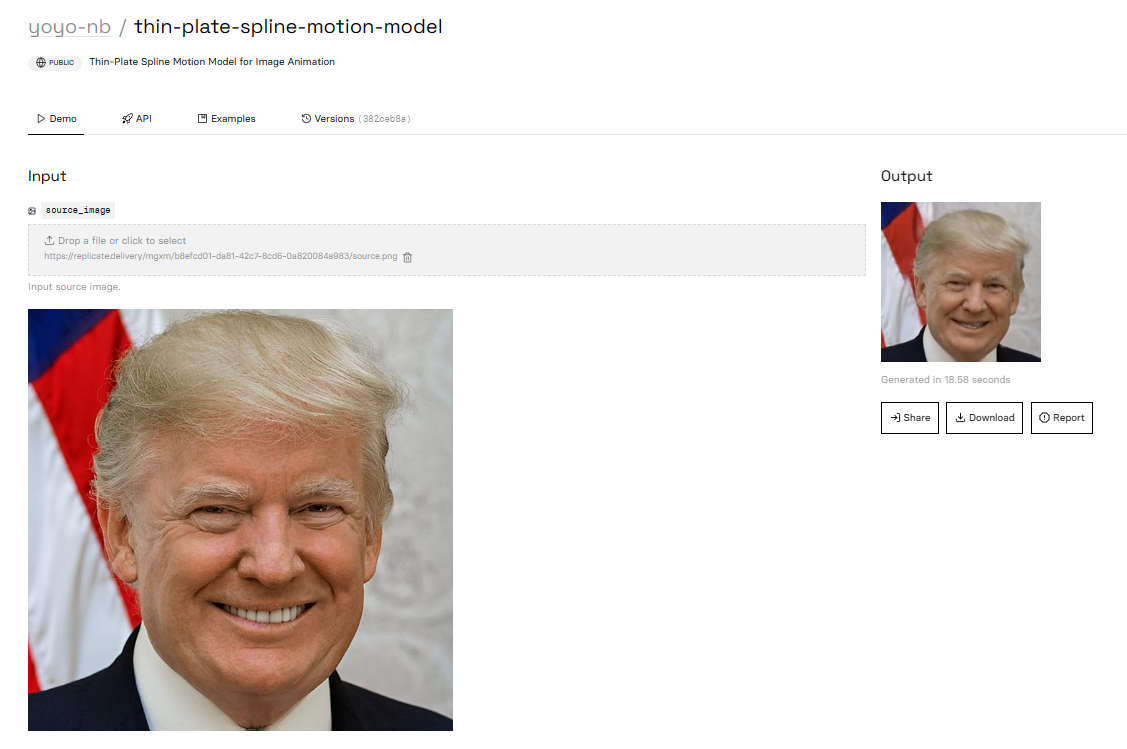Delete the source image with the trash icon
Viewport: 1127px width, 749px height.
coord(408,257)
